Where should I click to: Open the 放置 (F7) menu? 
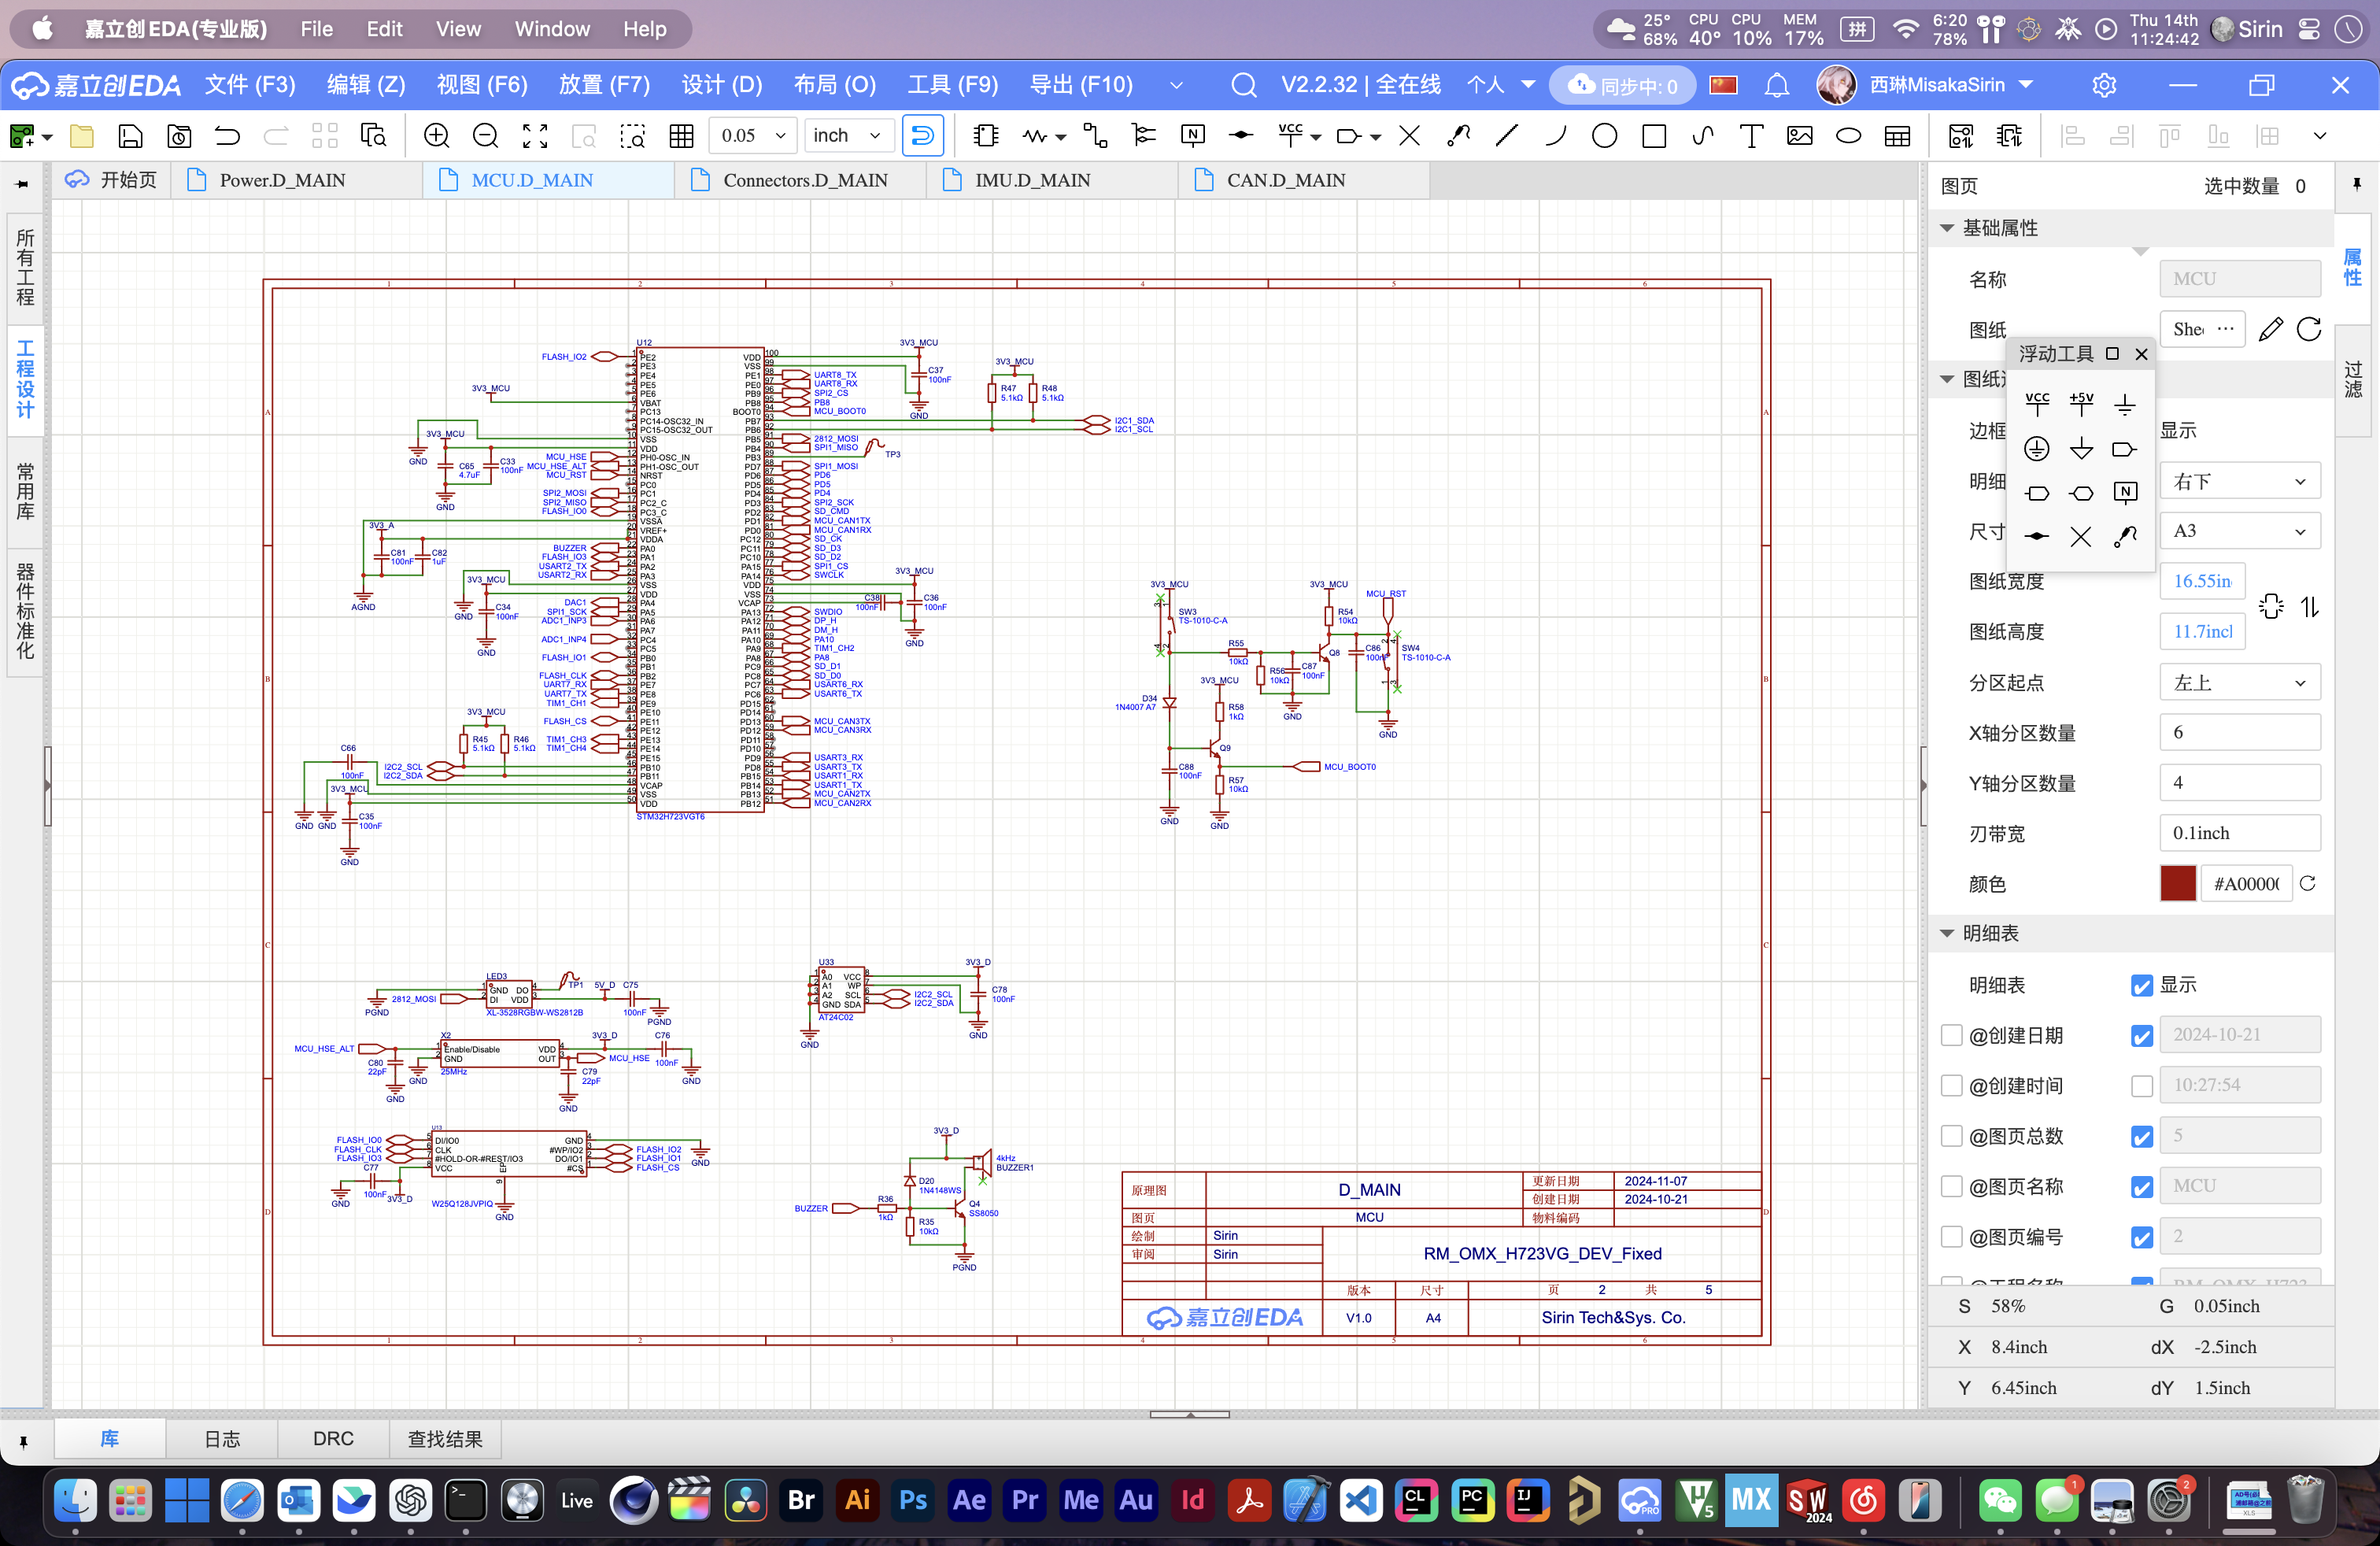pyautogui.click(x=604, y=85)
